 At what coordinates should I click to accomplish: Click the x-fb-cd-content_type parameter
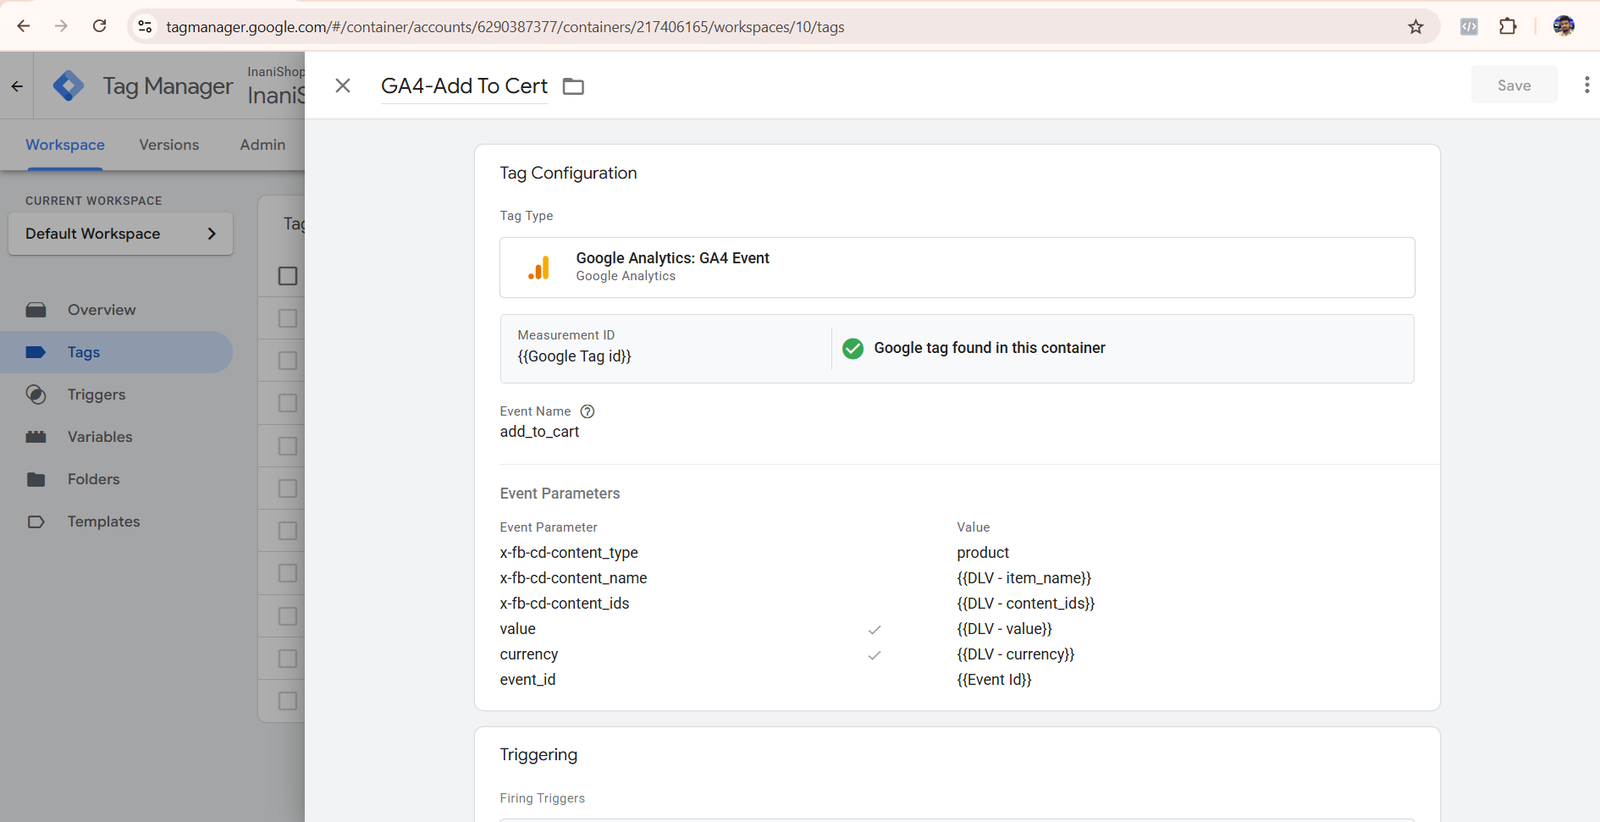[x=569, y=553]
